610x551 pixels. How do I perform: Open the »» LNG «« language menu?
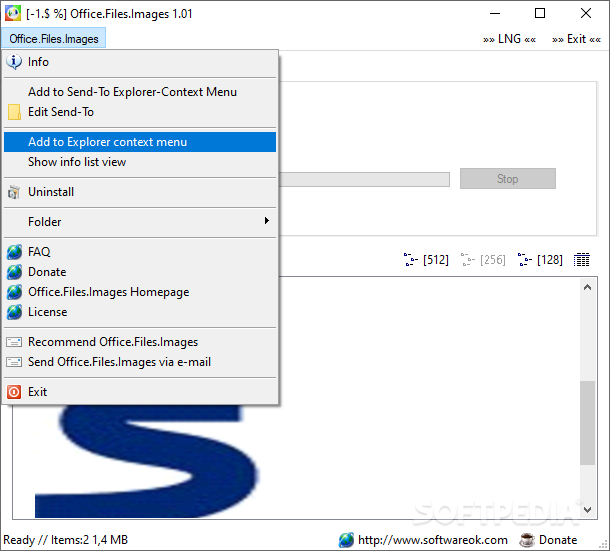point(509,39)
